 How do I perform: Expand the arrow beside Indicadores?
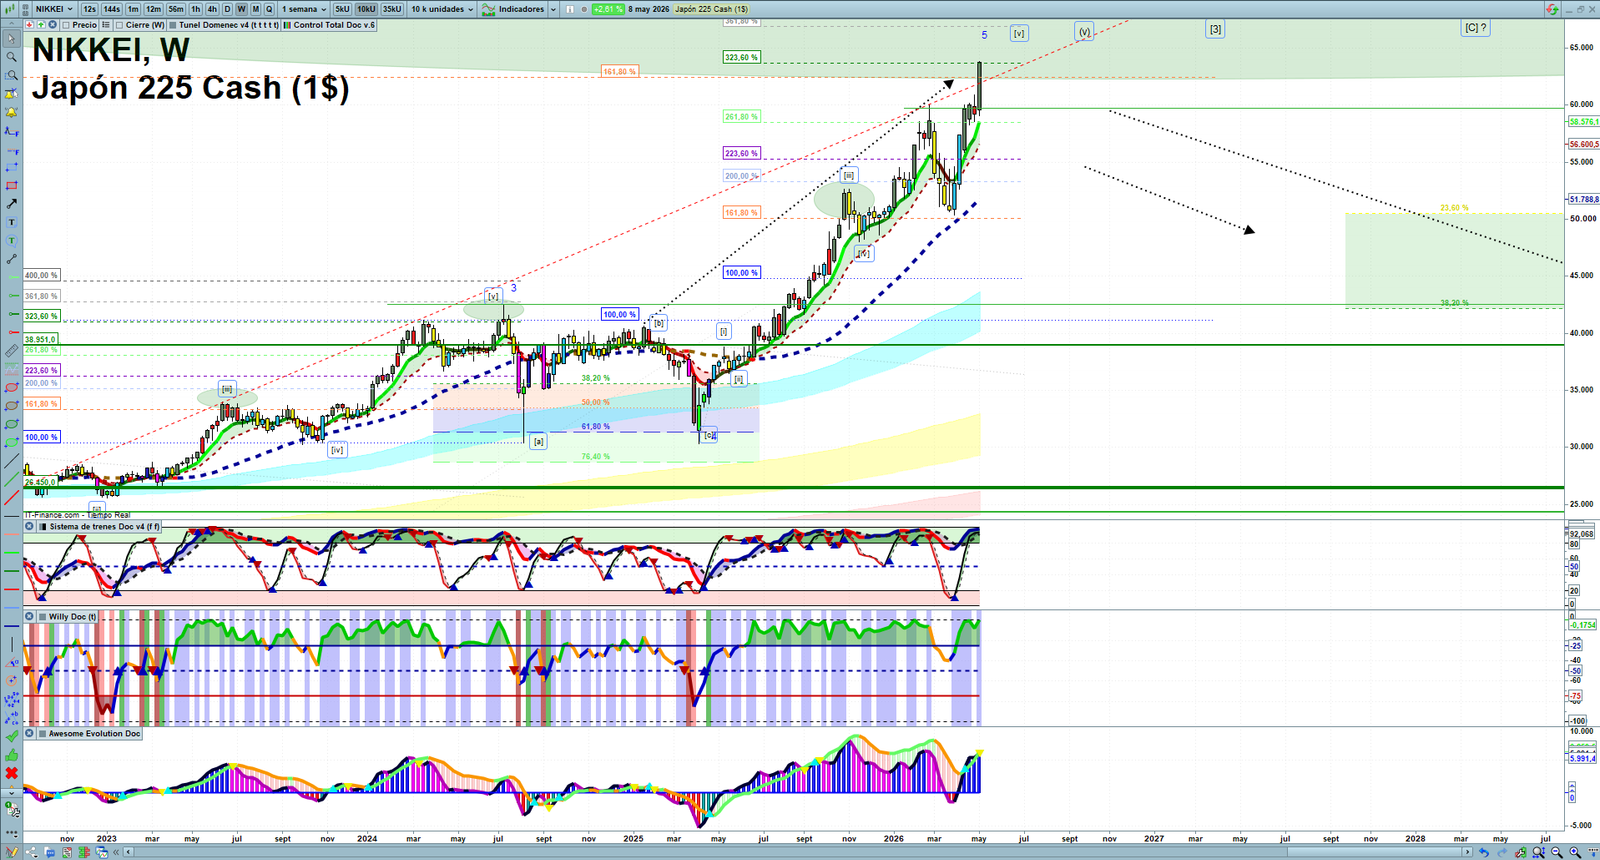click(553, 9)
